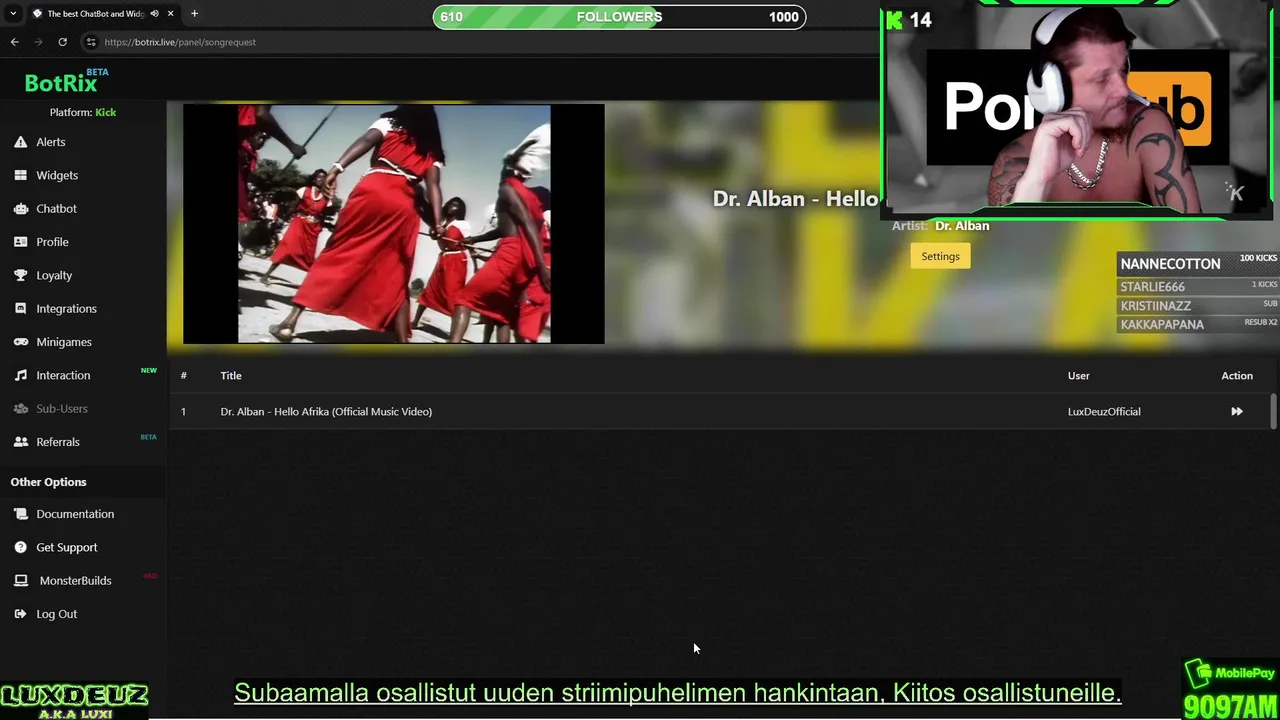The width and height of the screenshot is (1280, 720).
Task: Click the Documentation icon
Action: pos(20,514)
